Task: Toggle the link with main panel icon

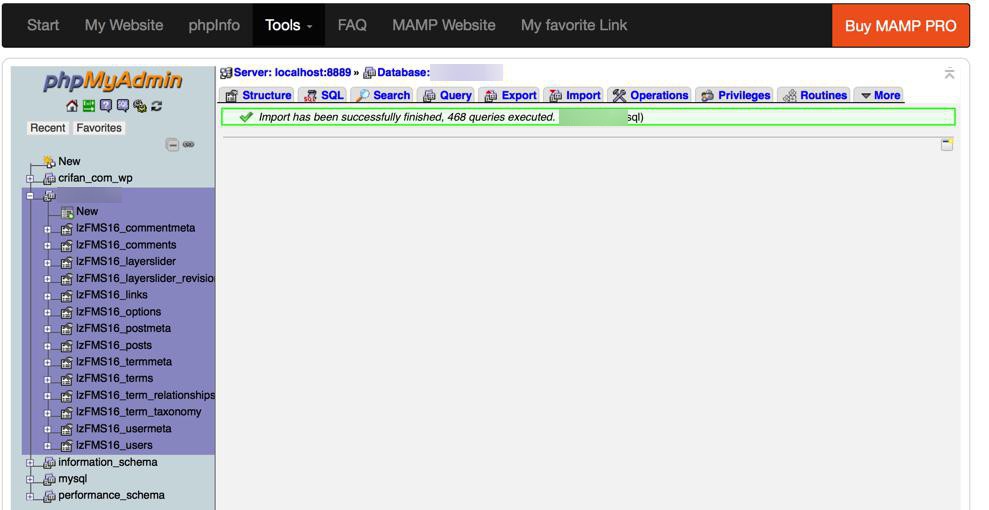Action: point(189,144)
